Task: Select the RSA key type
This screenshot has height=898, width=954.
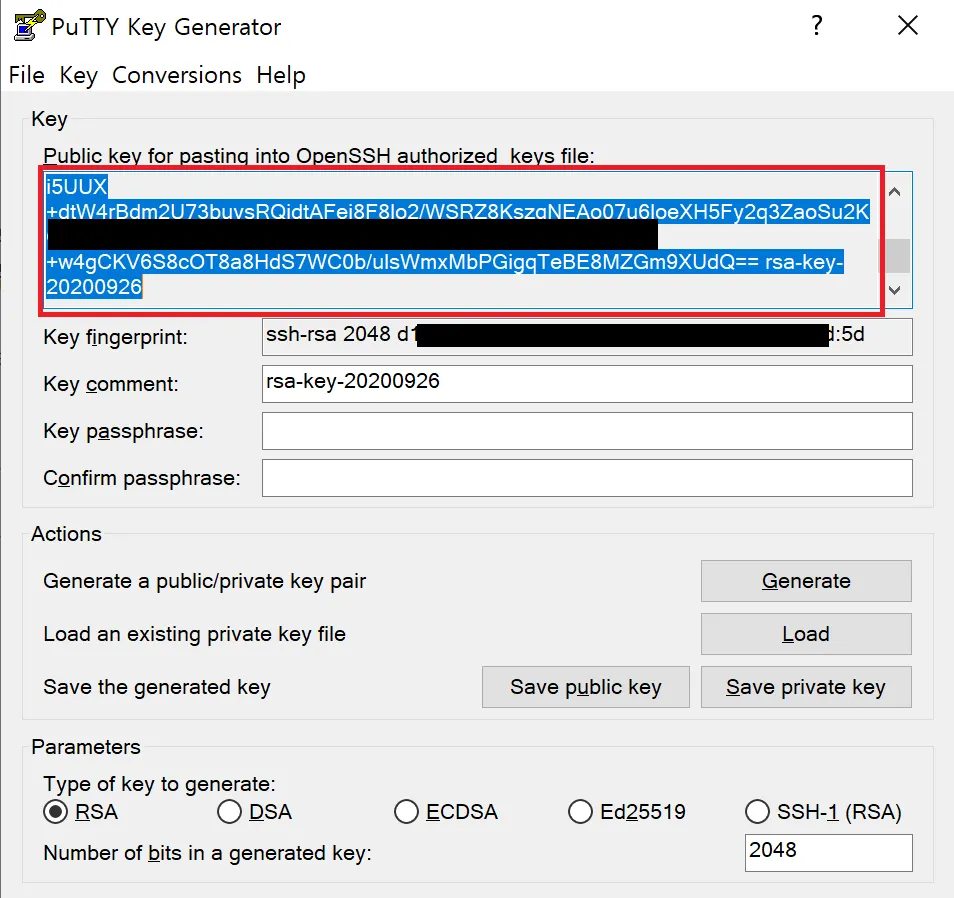Action: pos(57,812)
